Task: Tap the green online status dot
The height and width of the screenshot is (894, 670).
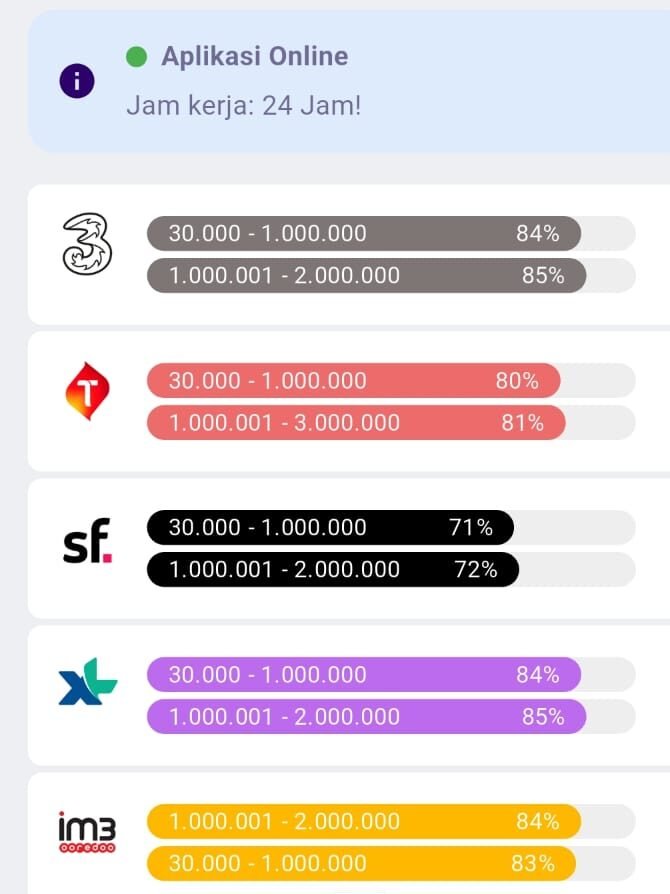Action: pyautogui.click(x=136, y=56)
